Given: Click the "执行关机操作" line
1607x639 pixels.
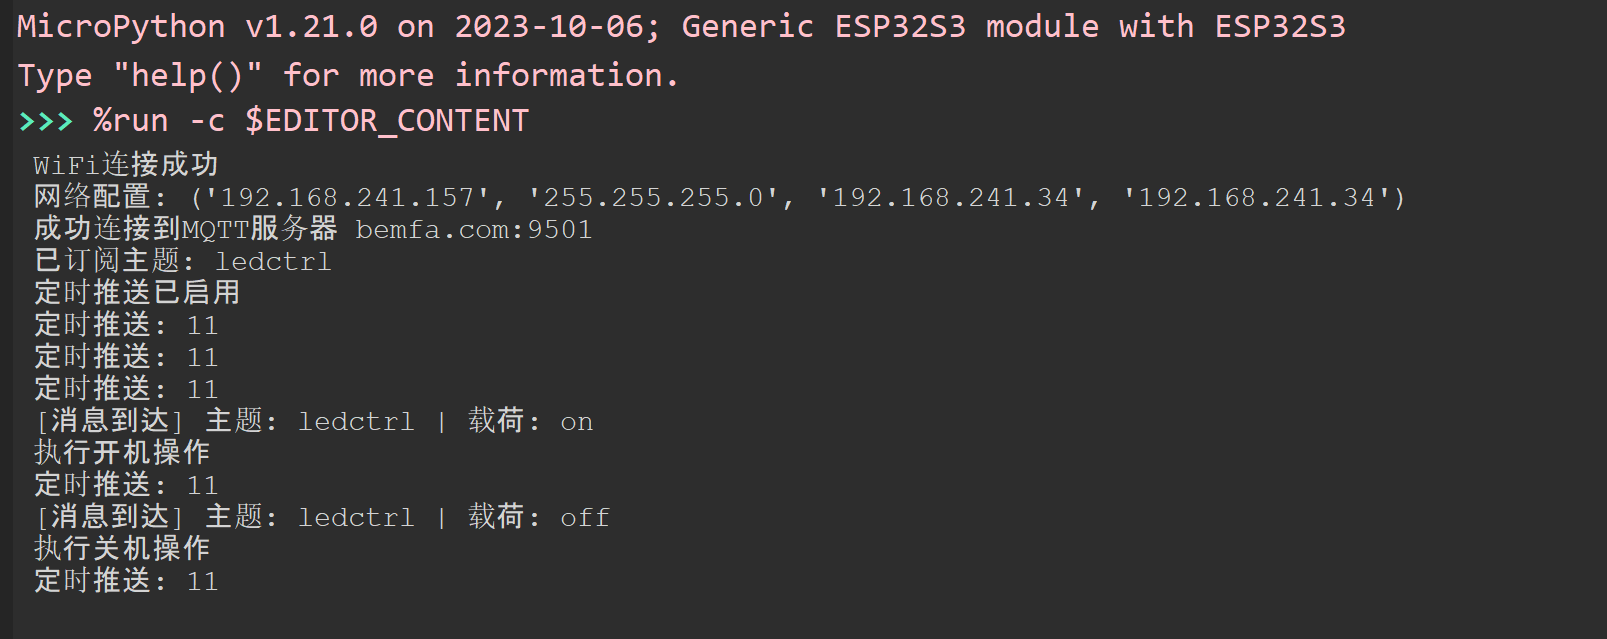Looking at the screenshot, I should point(122,549).
